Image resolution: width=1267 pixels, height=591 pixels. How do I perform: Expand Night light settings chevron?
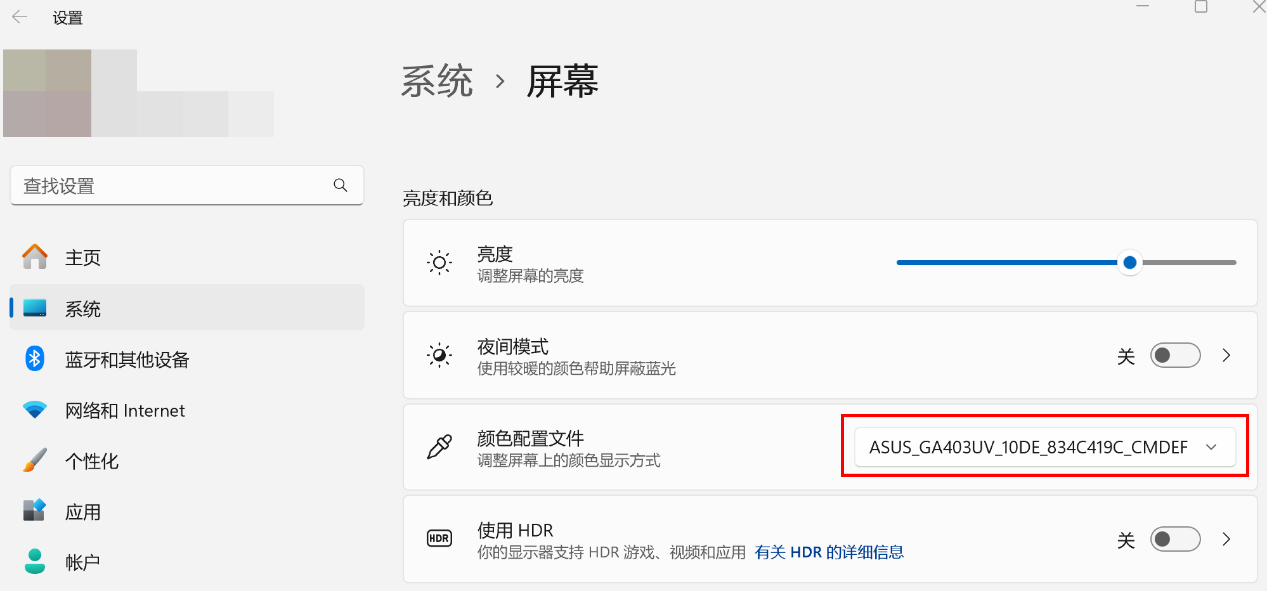tap(1227, 355)
